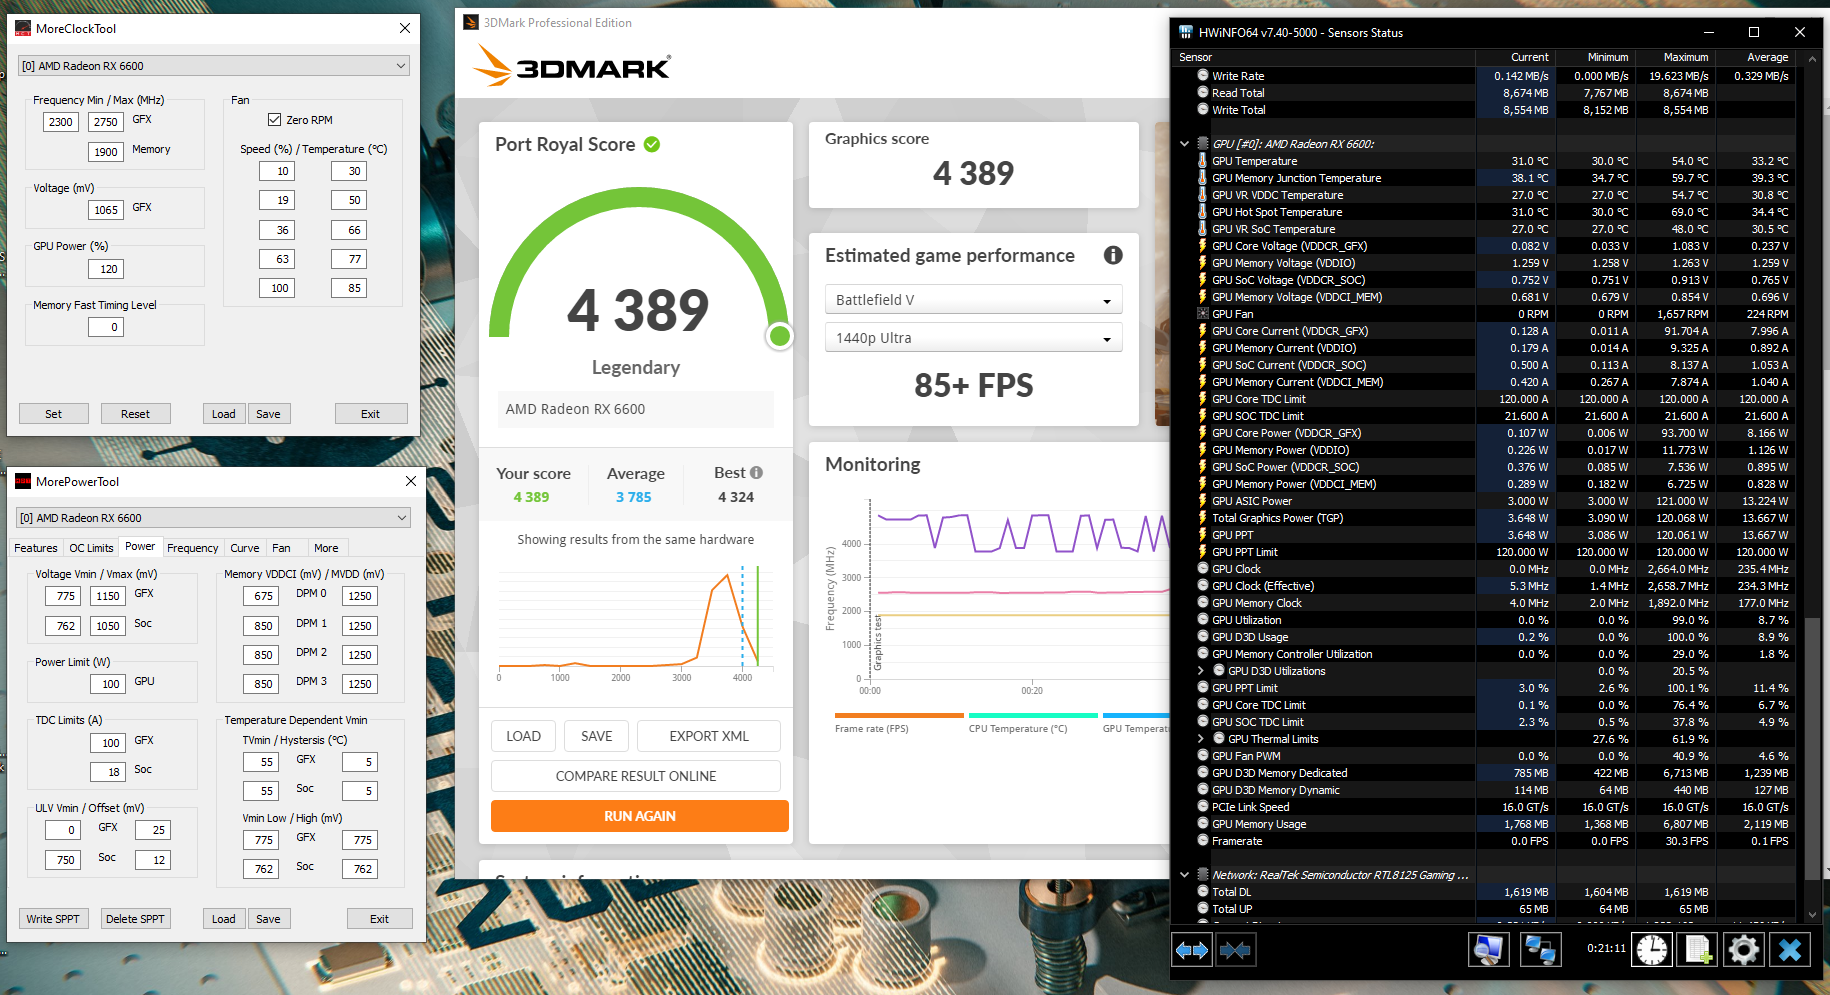1830x995 pixels.
Task: Click Power Limit GPU field in MorePowerTool
Action: (108, 684)
